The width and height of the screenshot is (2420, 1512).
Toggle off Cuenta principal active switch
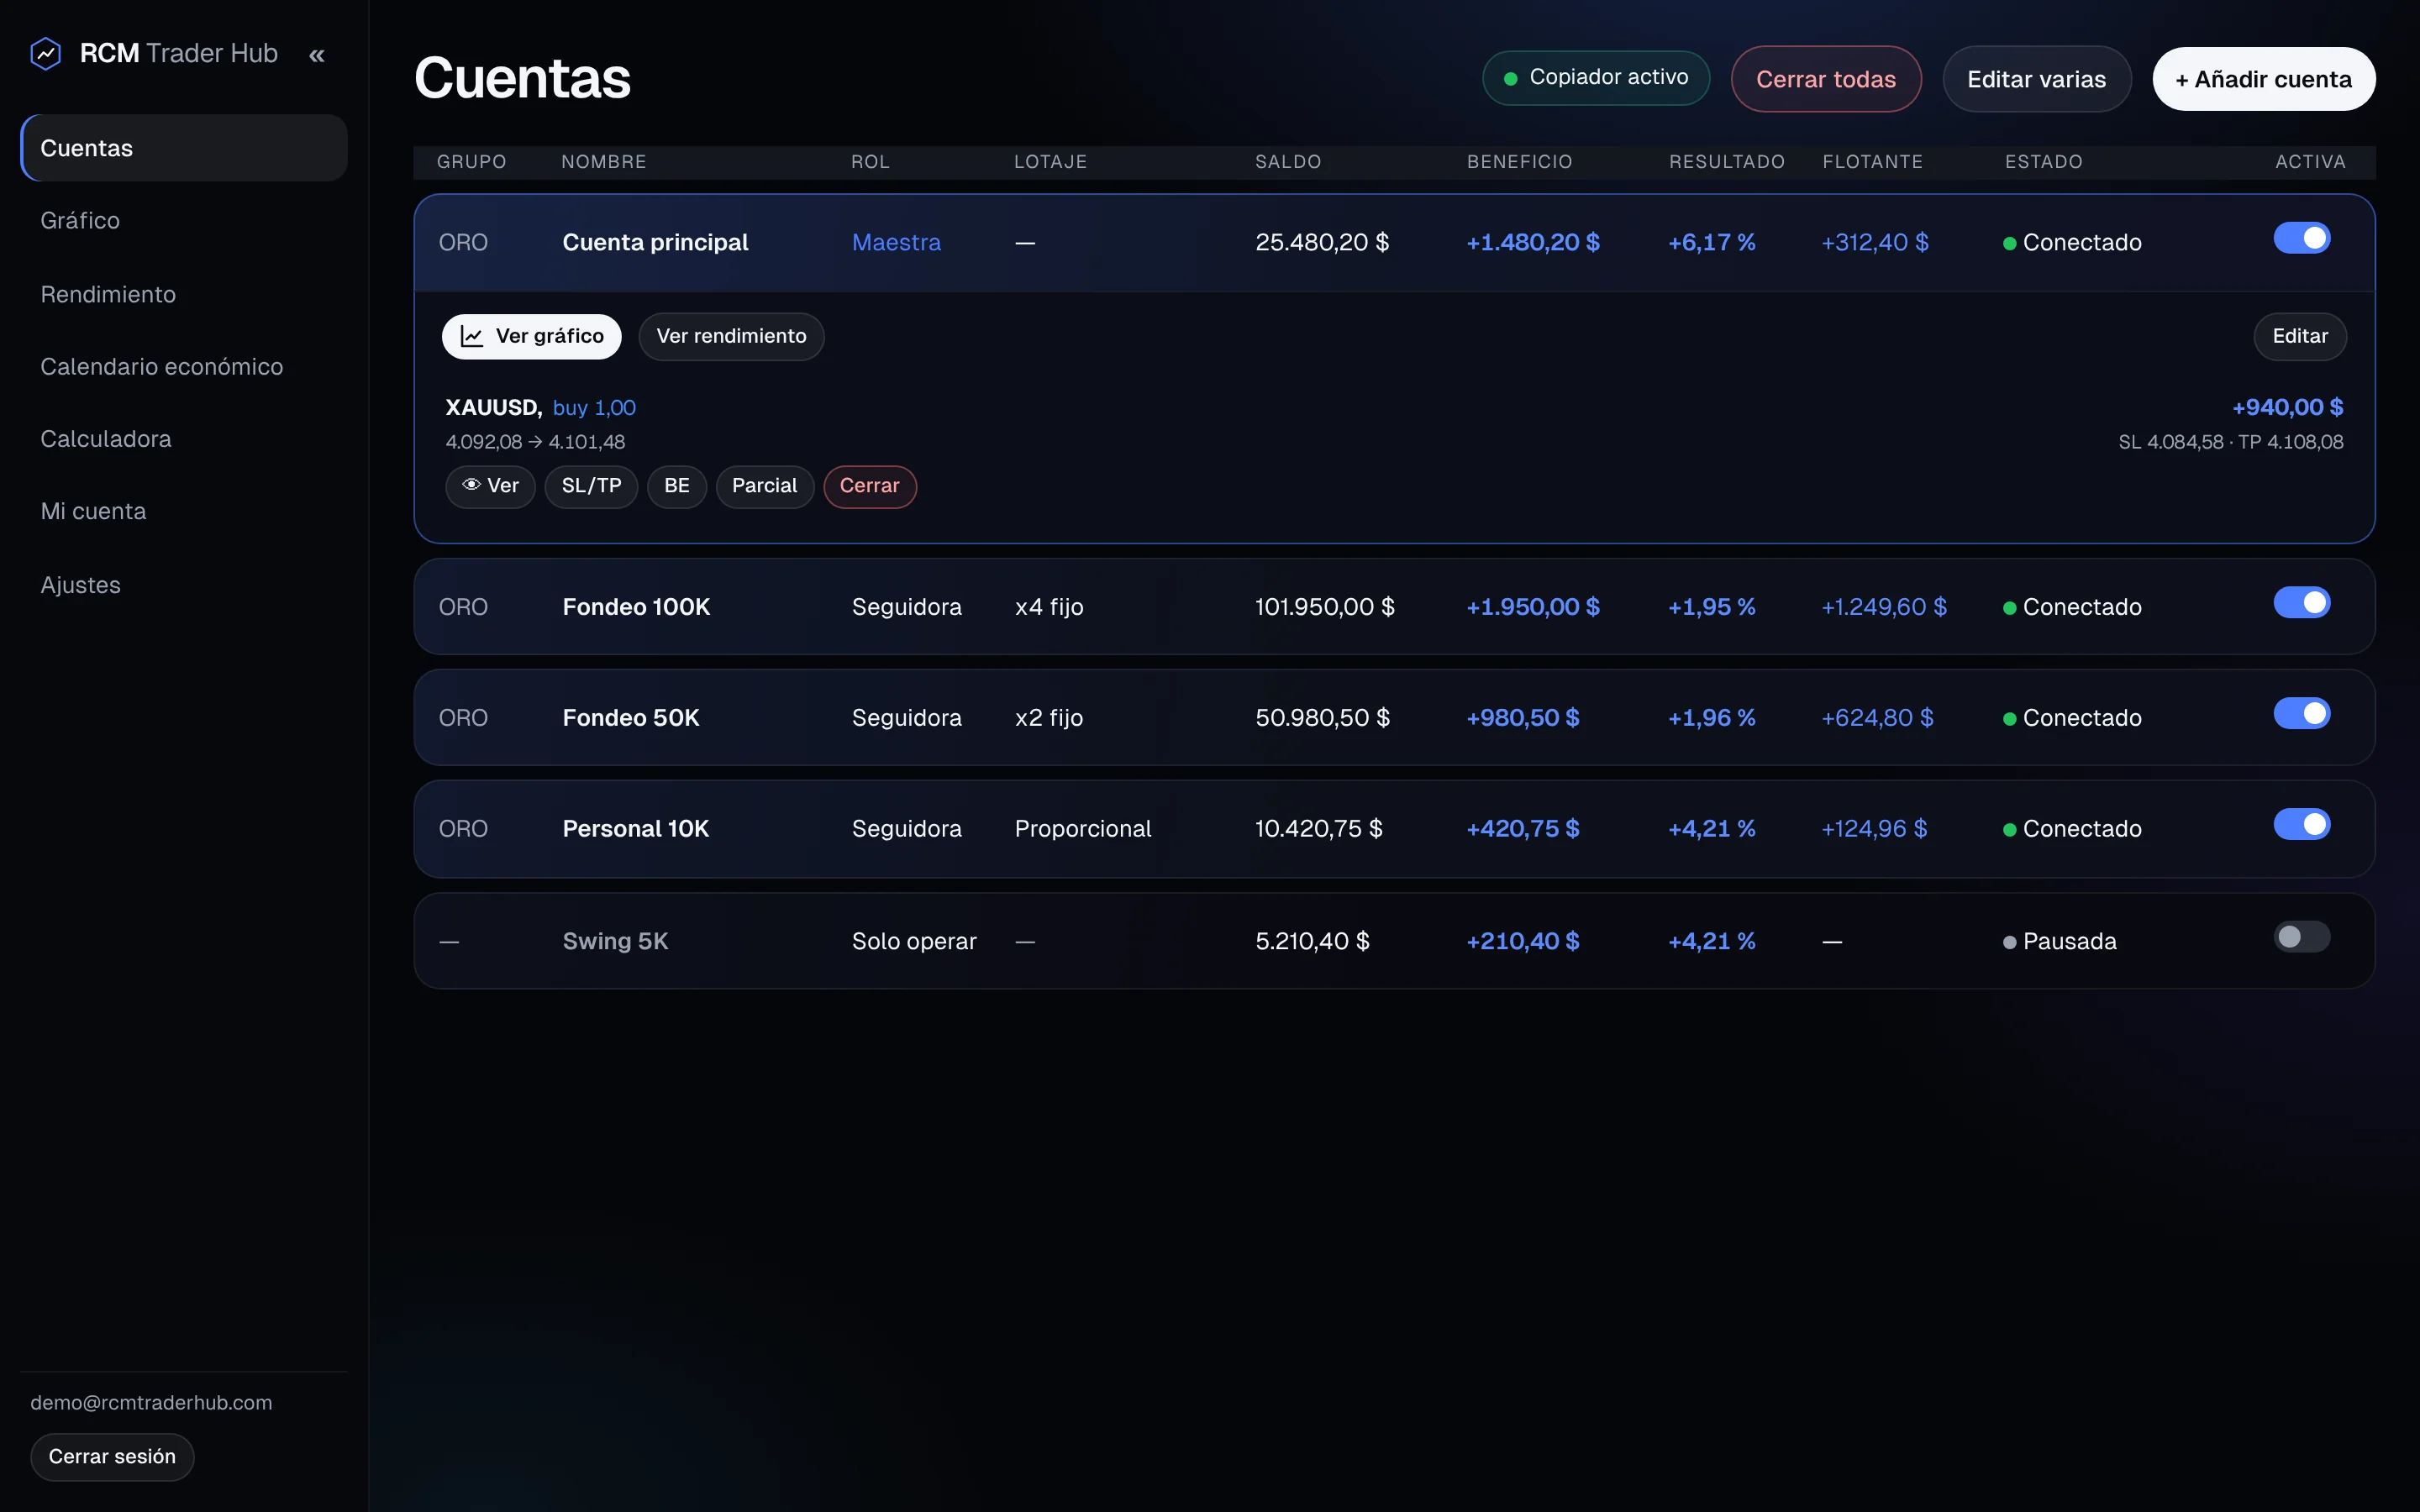coord(2301,238)
